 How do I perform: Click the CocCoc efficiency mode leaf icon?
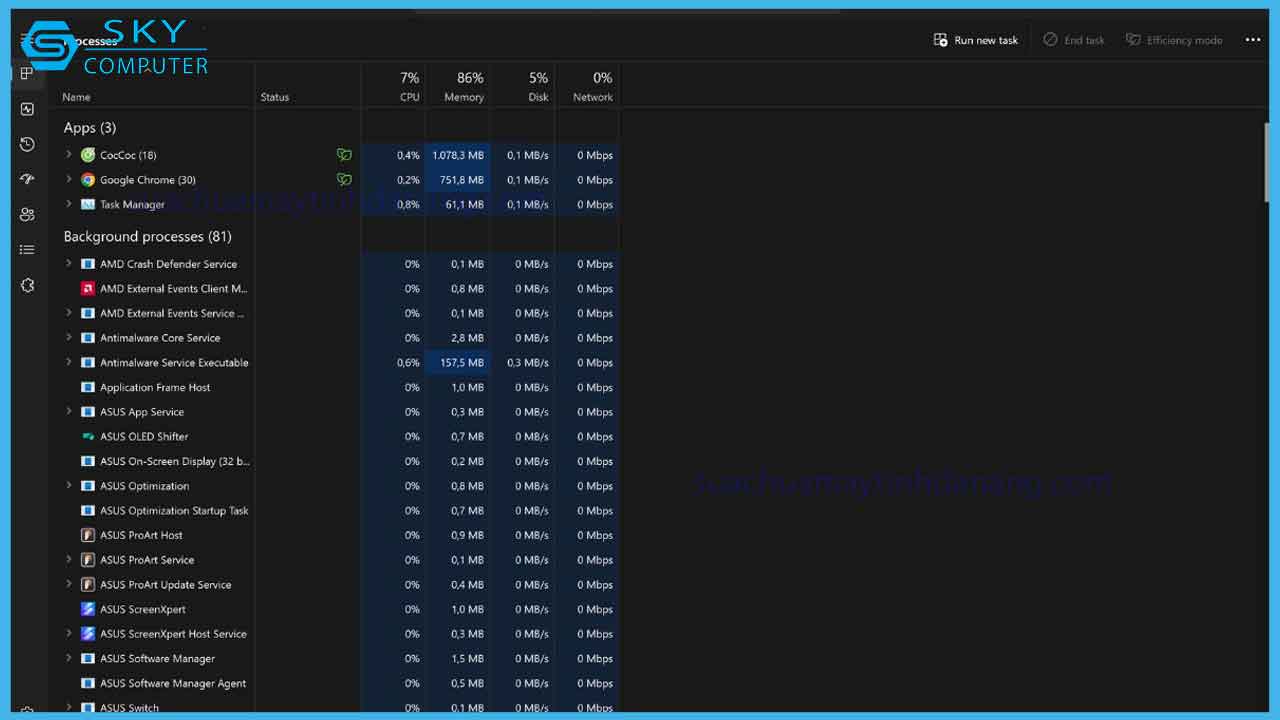(x=344, y=155)
